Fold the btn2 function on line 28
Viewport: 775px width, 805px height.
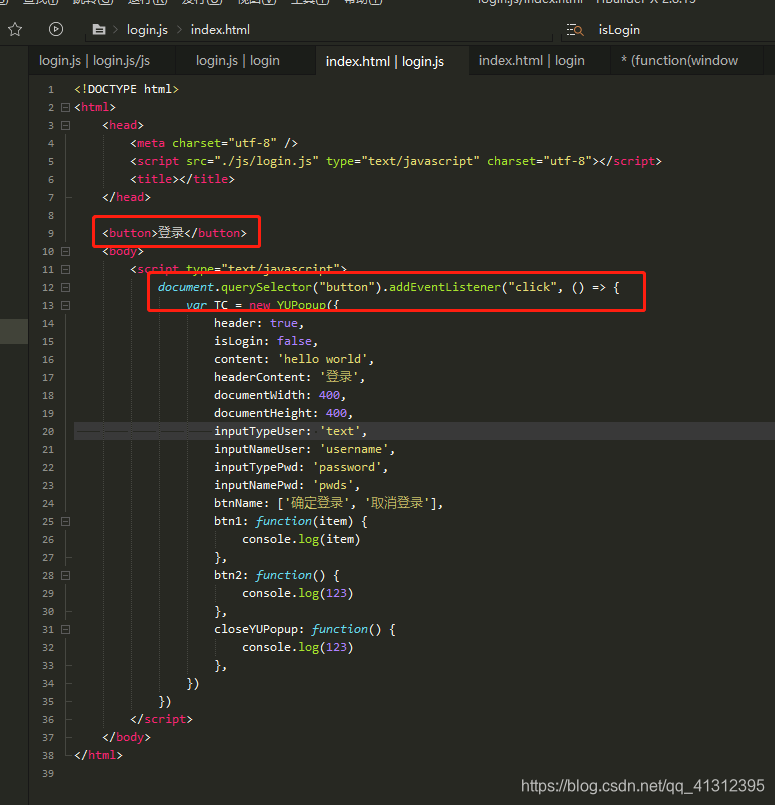point(65,576)
